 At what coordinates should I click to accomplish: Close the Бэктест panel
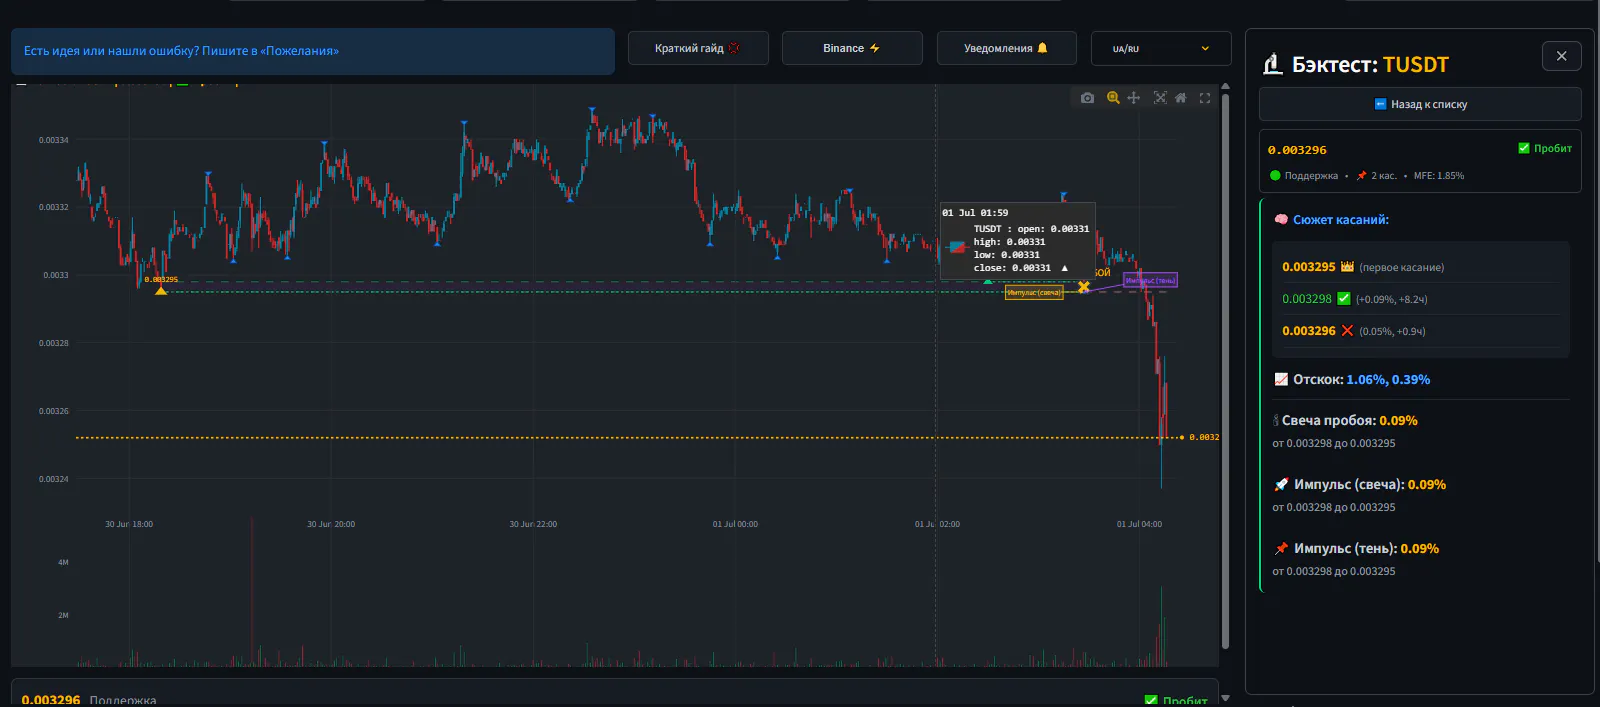point(1561,56)
